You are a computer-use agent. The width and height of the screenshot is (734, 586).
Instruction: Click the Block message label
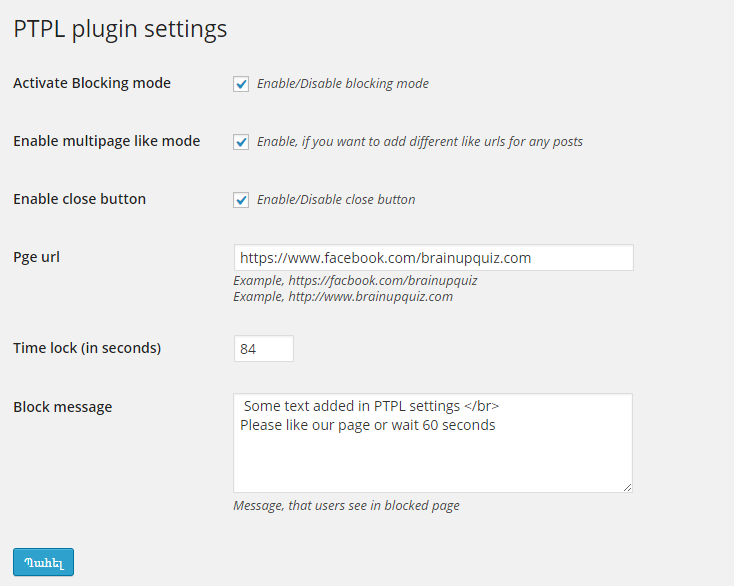pyautogui.click(x=63, y=407)
